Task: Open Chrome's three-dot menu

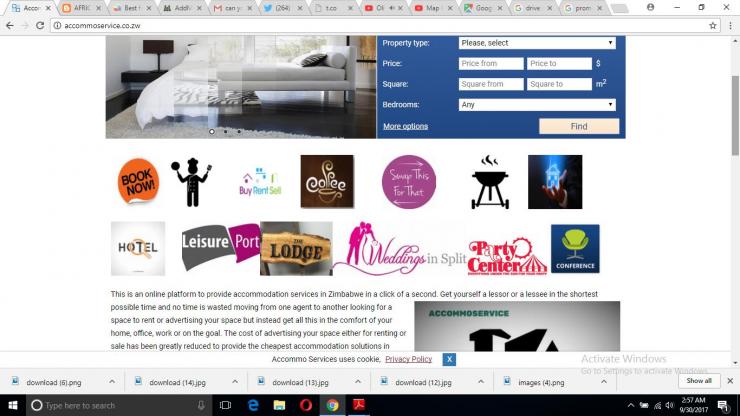Action: pyautogui.click(x=730, y=25)
